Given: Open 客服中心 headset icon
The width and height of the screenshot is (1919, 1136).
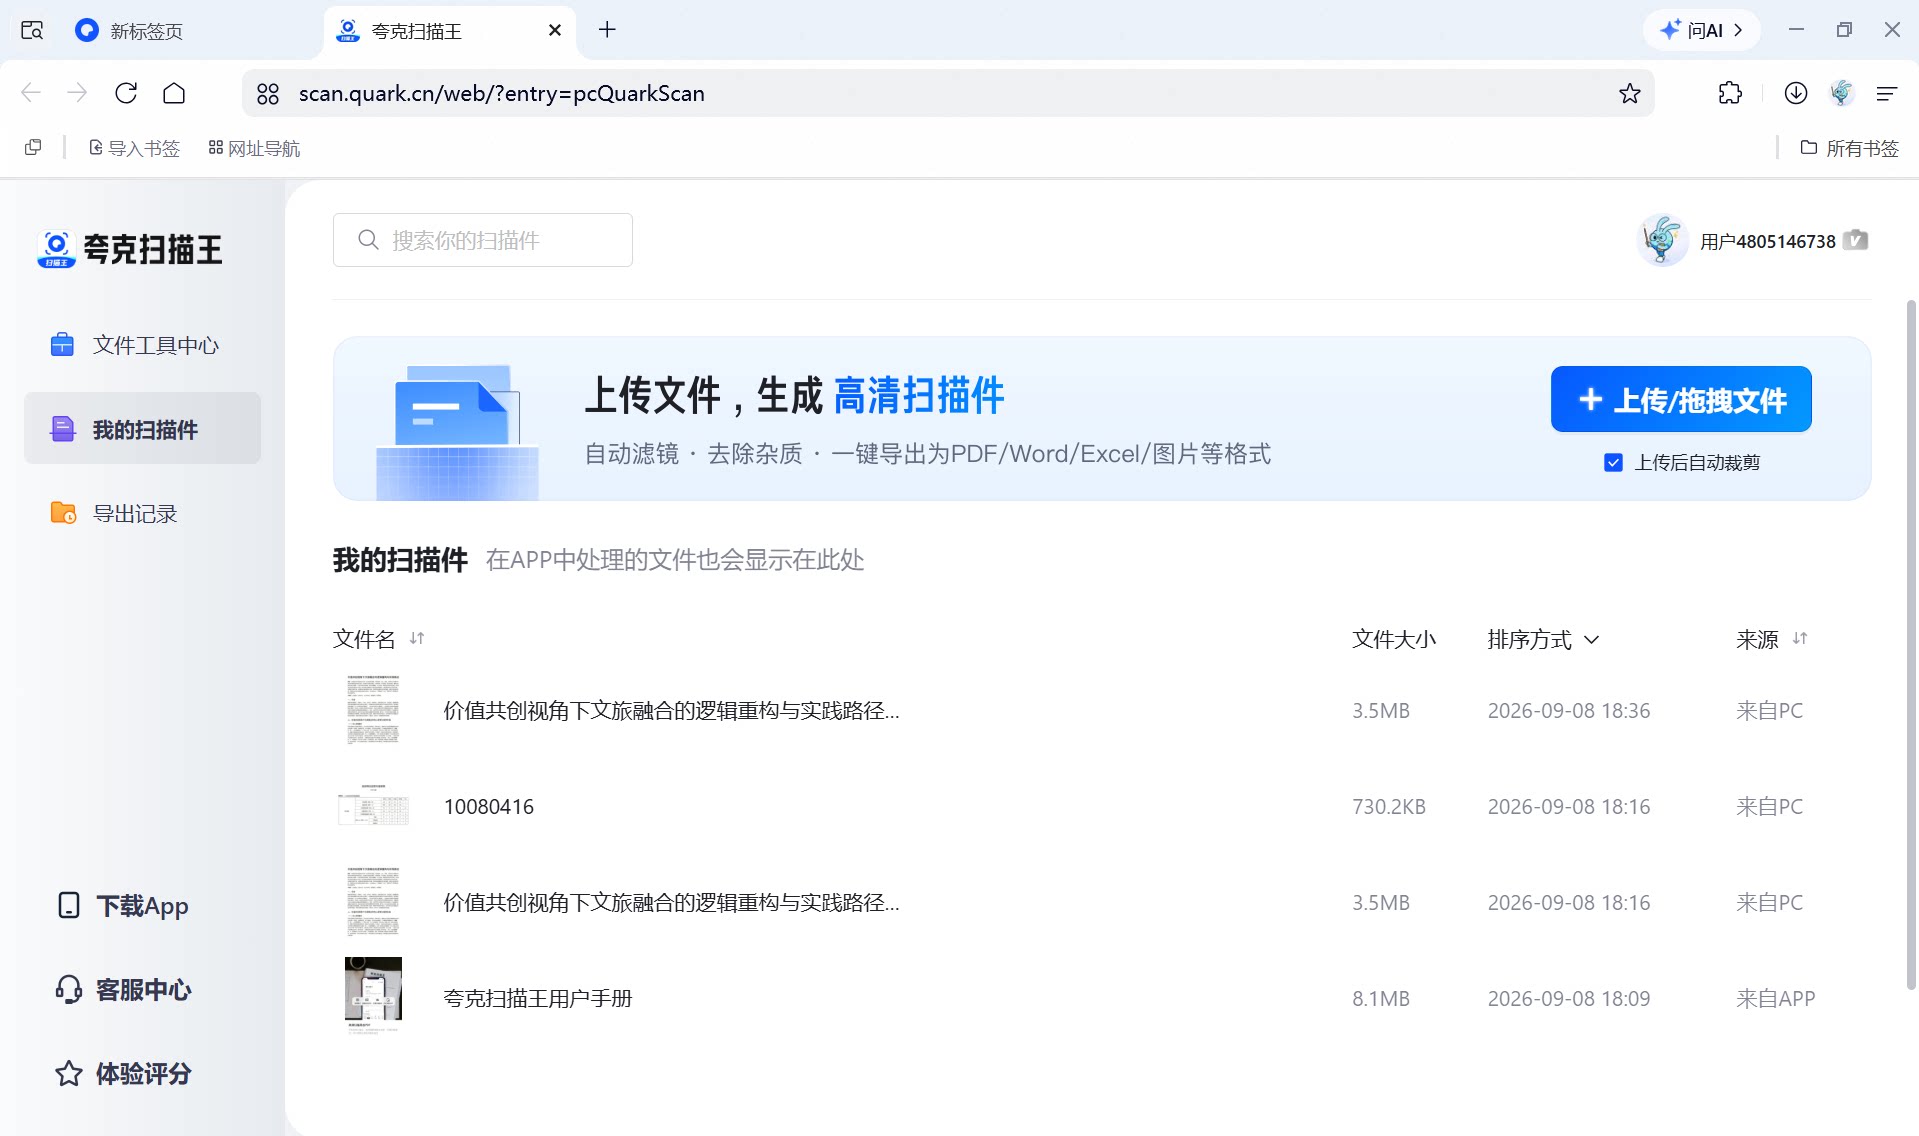Looking at the screenshot, I should coord(69,990).
